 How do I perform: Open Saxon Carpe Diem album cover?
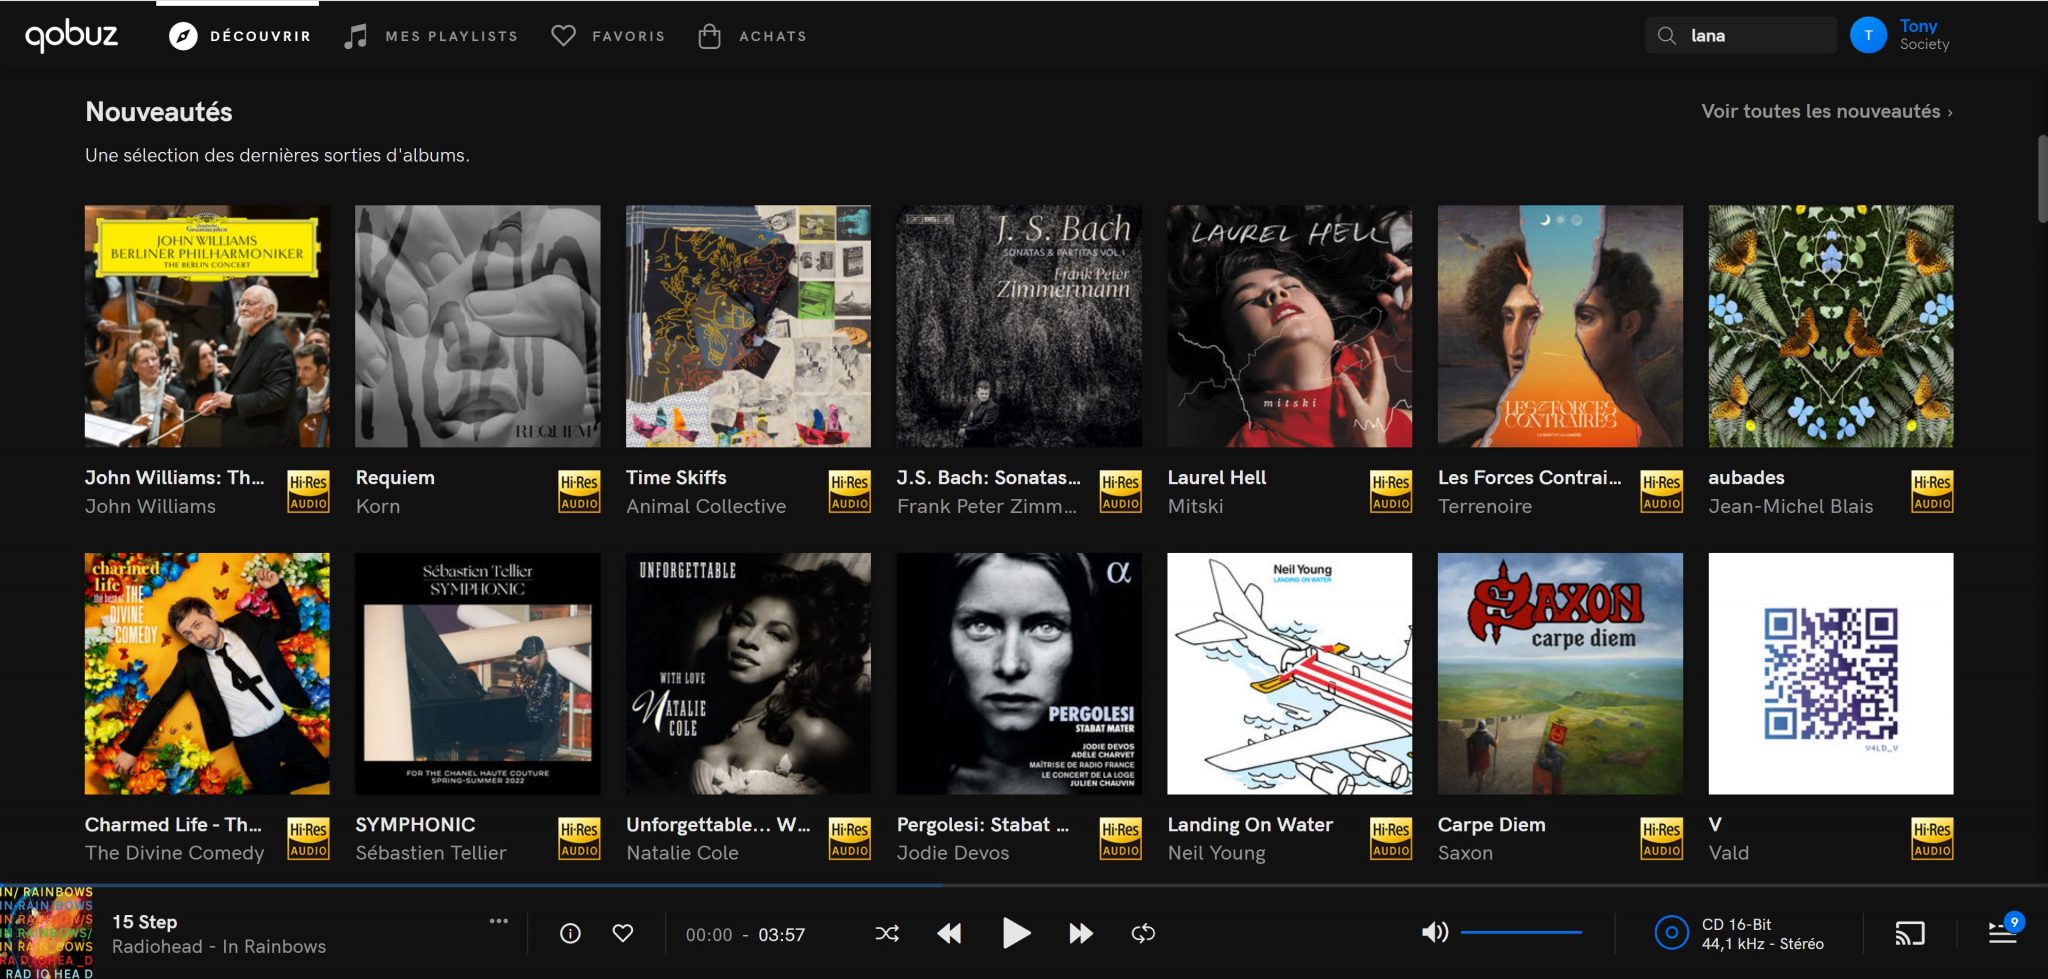[x=1560, y=674]
